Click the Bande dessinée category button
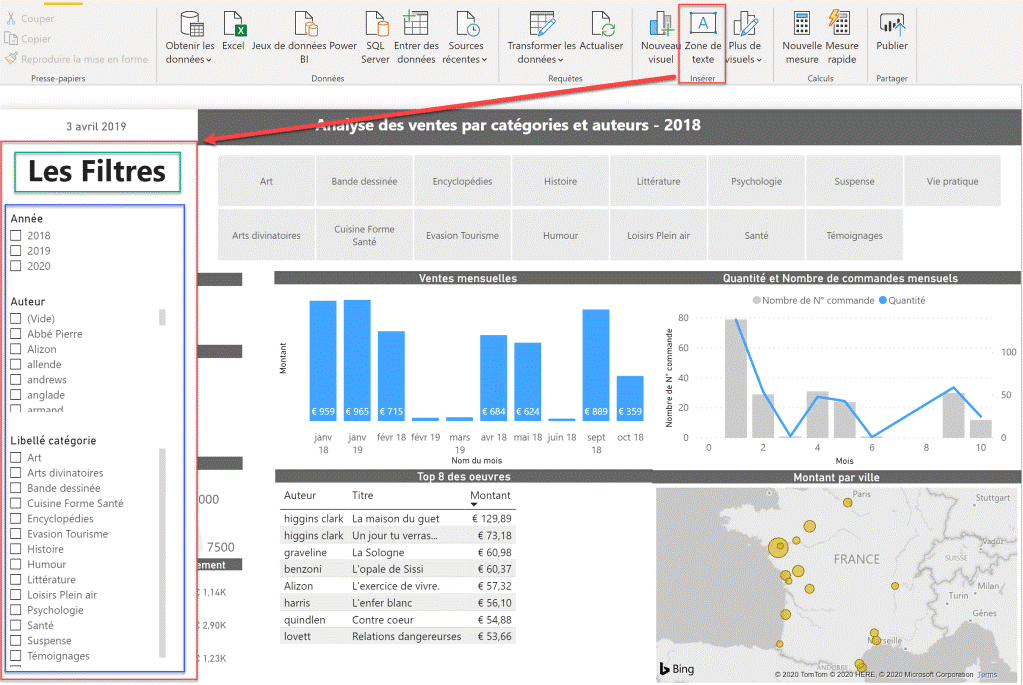This screenshot has height=685, width=1023. pos(364,181)
